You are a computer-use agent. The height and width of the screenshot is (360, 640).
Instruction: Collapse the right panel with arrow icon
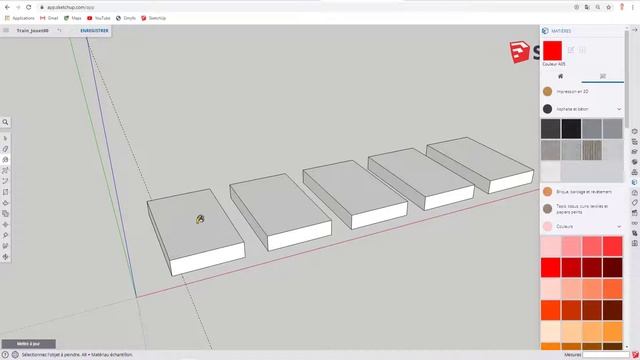tap(634, 30)
